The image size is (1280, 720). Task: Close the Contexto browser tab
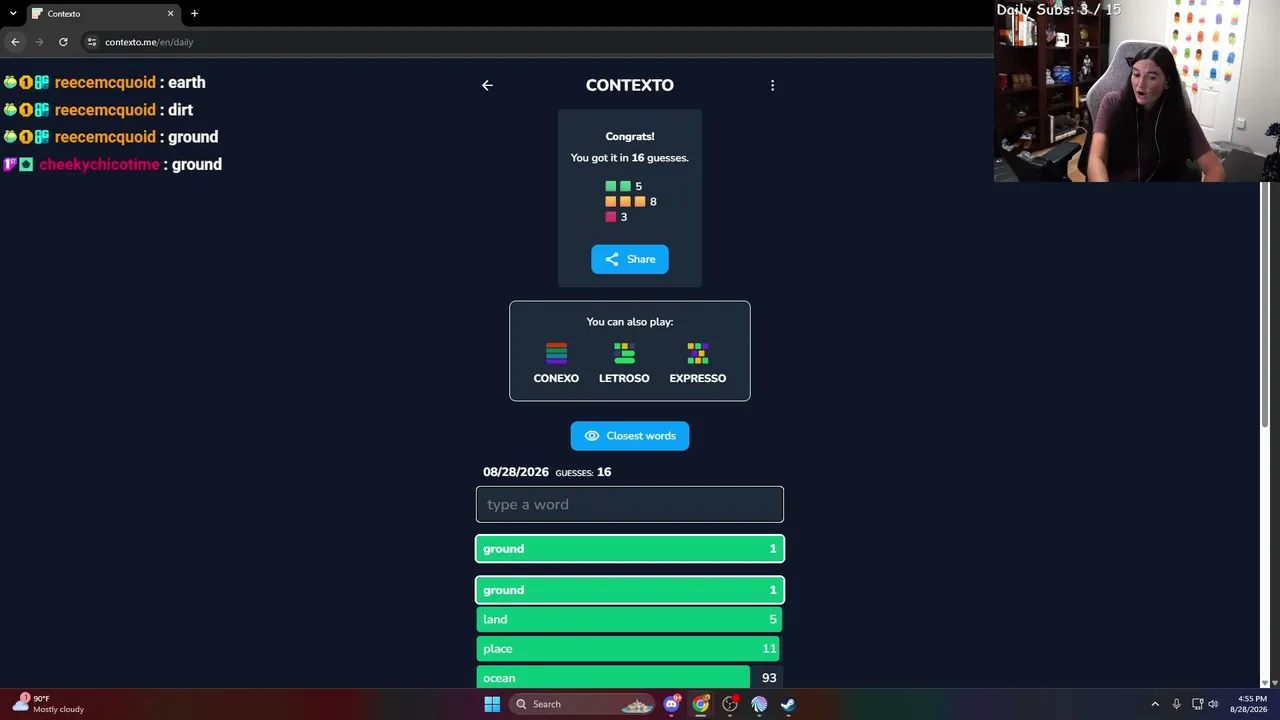point(170,14)
